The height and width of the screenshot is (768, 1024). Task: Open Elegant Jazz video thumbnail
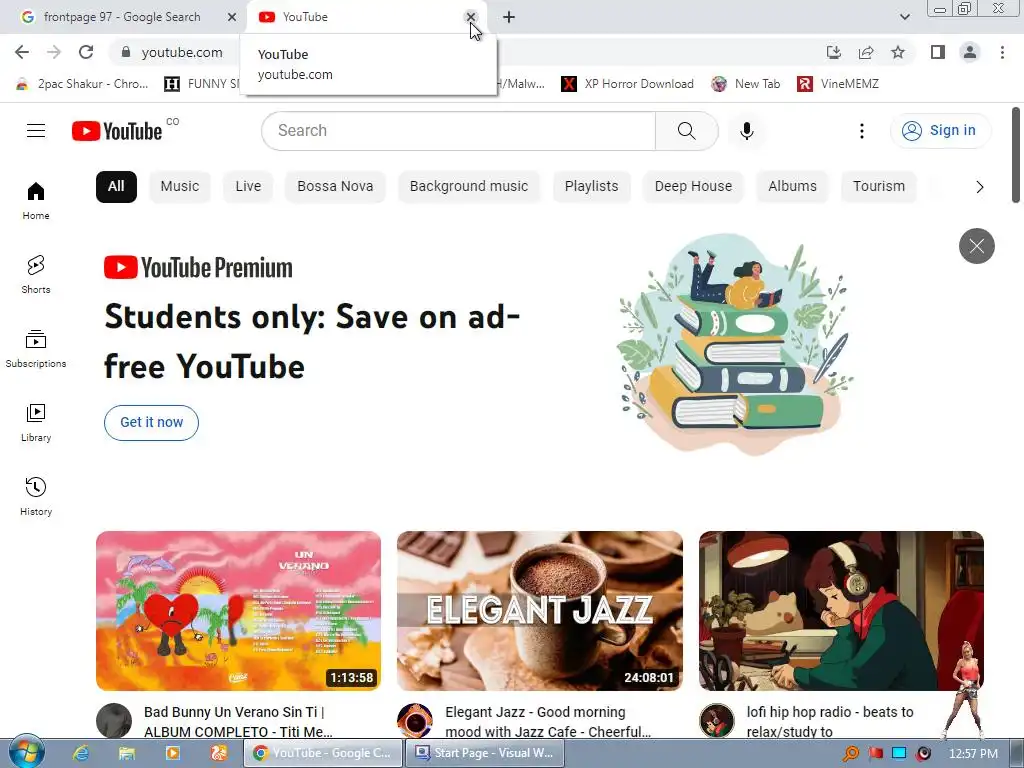[x=539, y=611]
